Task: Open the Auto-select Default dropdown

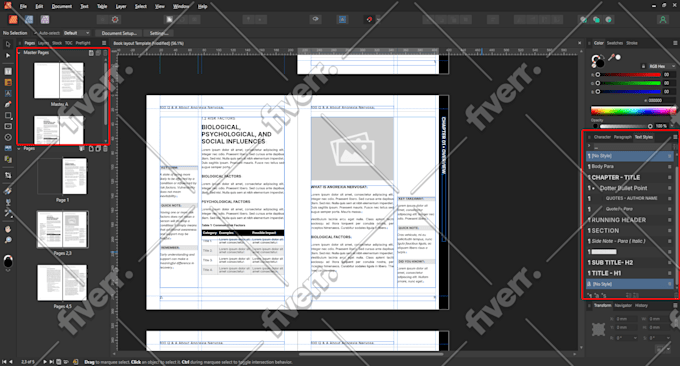Action: (x=77, y=33)
